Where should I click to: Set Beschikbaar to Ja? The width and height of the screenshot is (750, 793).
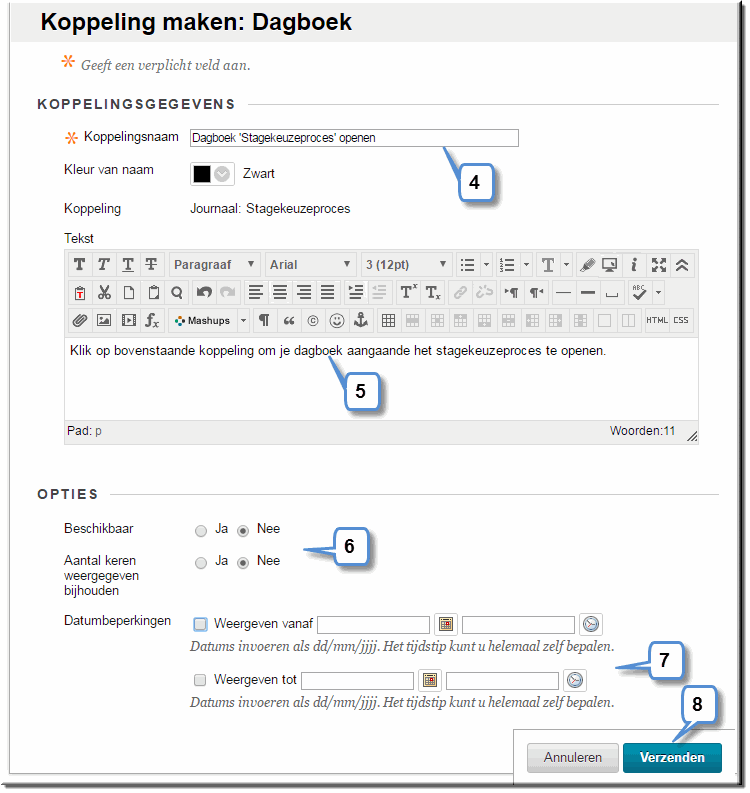[201, 532]
